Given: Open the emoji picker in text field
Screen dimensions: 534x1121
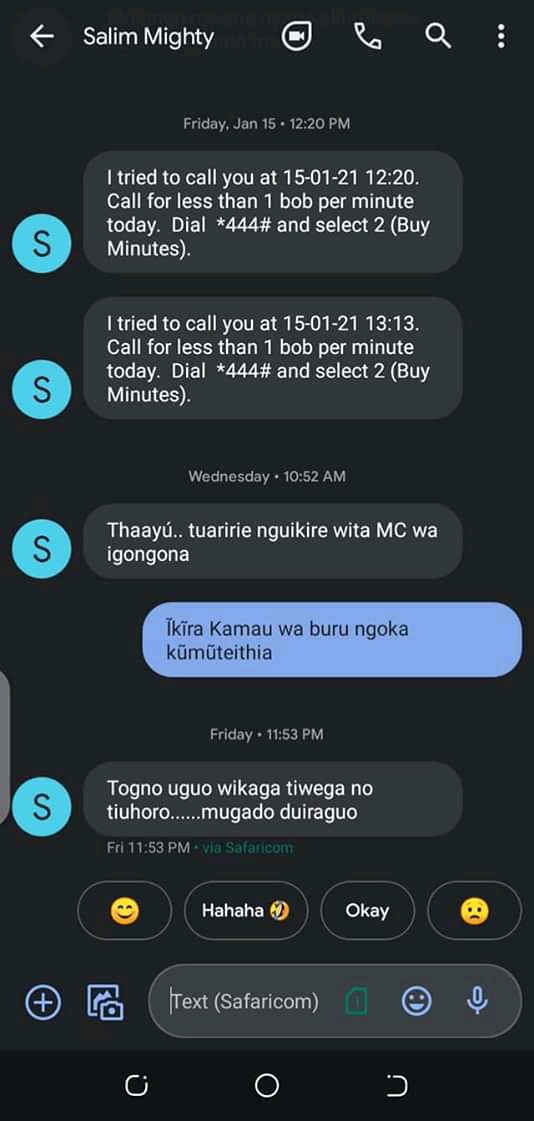Looking at the screenshot, I should [x=417, y=1001].
